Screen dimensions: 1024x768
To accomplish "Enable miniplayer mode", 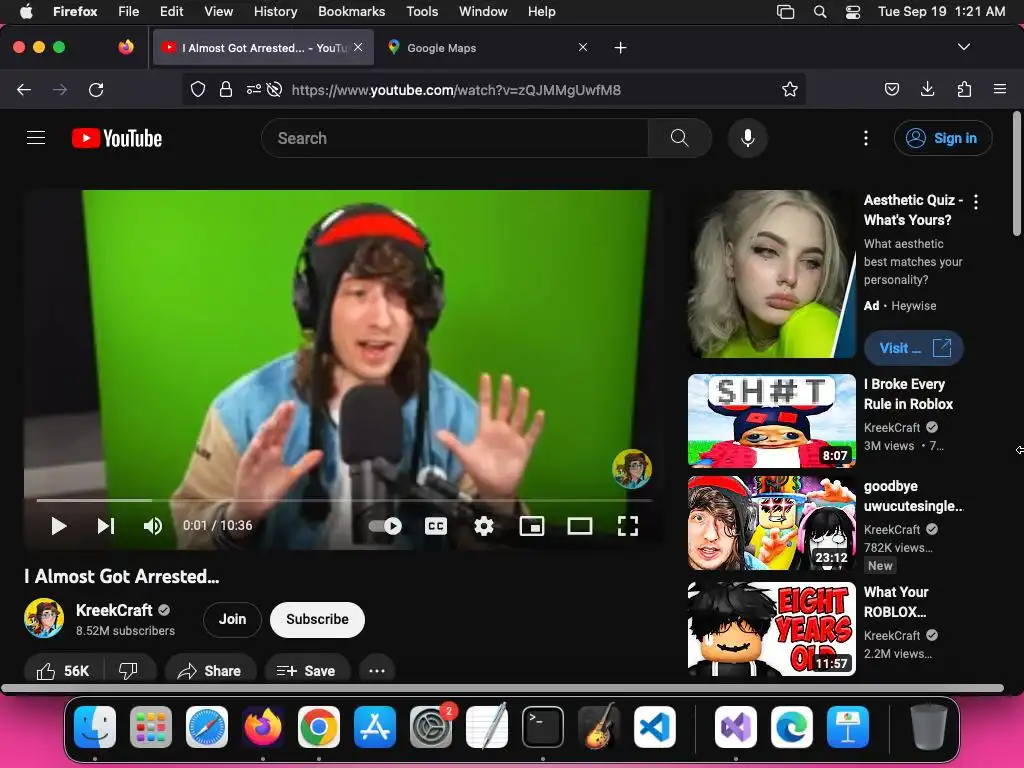I will [x=532, y=526].
